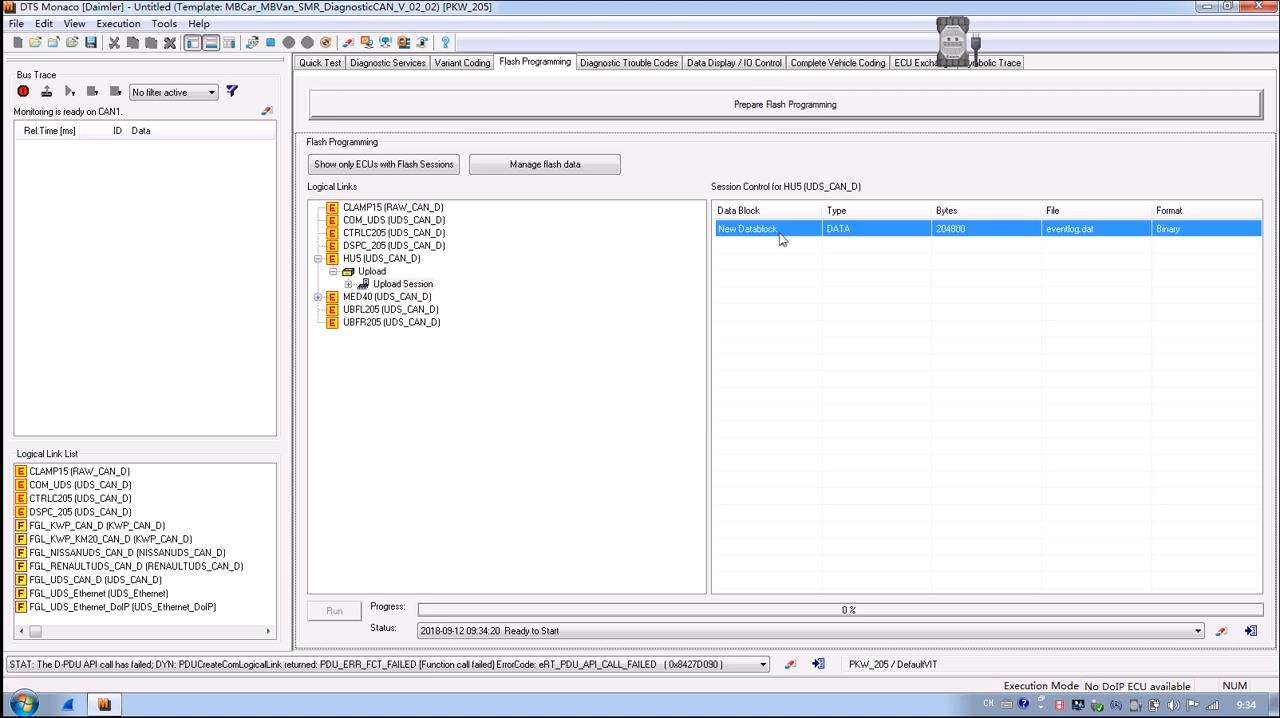The image size is (1280, 718).
Task: Open the Execution menu
Action: click(x=118, y=23)
